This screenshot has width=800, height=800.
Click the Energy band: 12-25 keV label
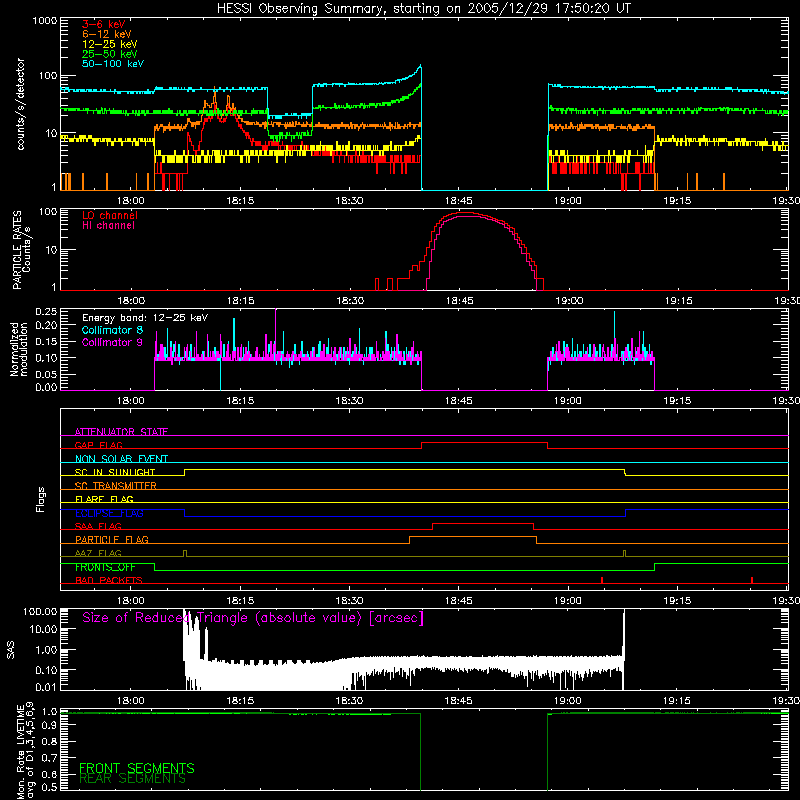tap(145, 318)
